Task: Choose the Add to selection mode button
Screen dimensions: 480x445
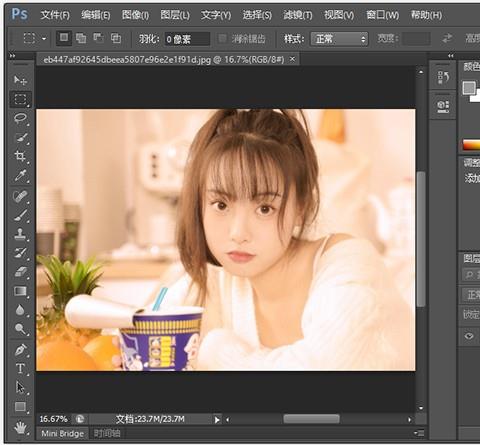Action: (x=81, y=38)
